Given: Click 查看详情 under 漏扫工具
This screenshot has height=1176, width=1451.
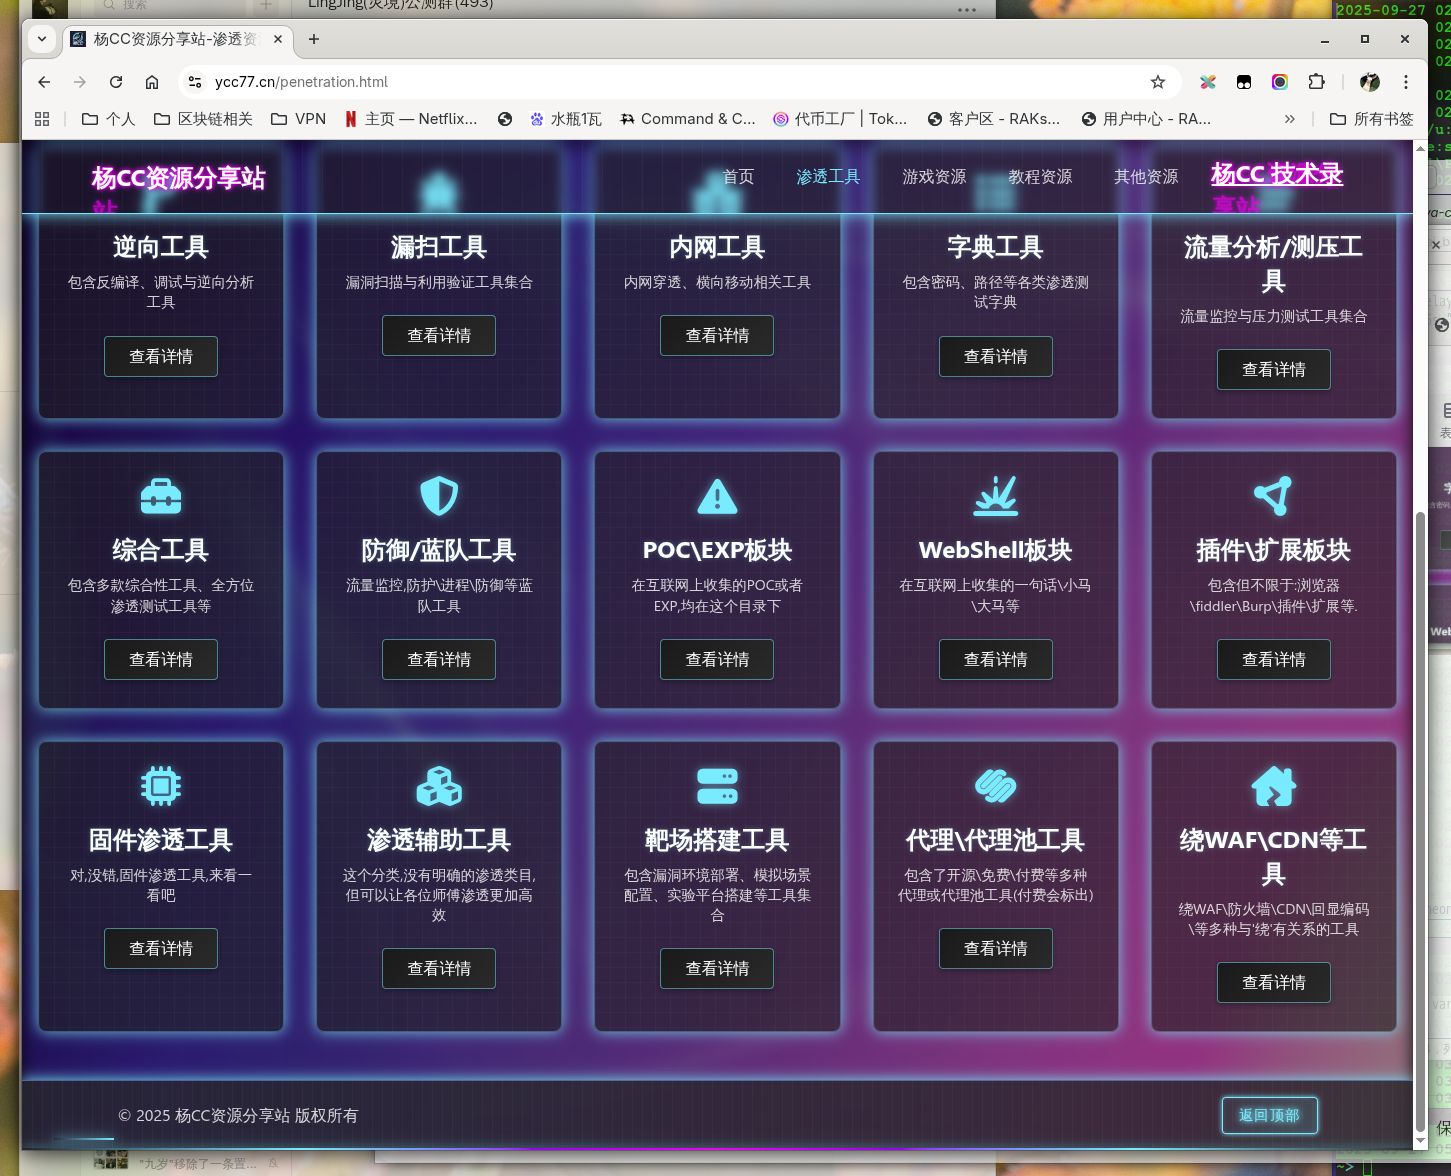Looking at the screenshot, I should [x=439, y=336].
